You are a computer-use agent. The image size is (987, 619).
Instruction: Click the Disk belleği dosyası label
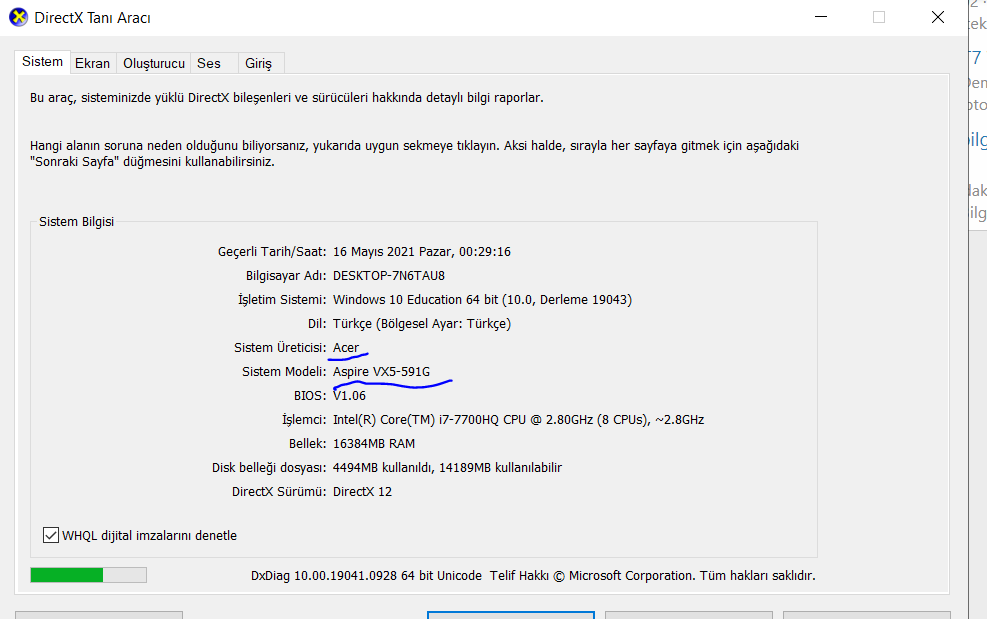click(x=269, y=468)
